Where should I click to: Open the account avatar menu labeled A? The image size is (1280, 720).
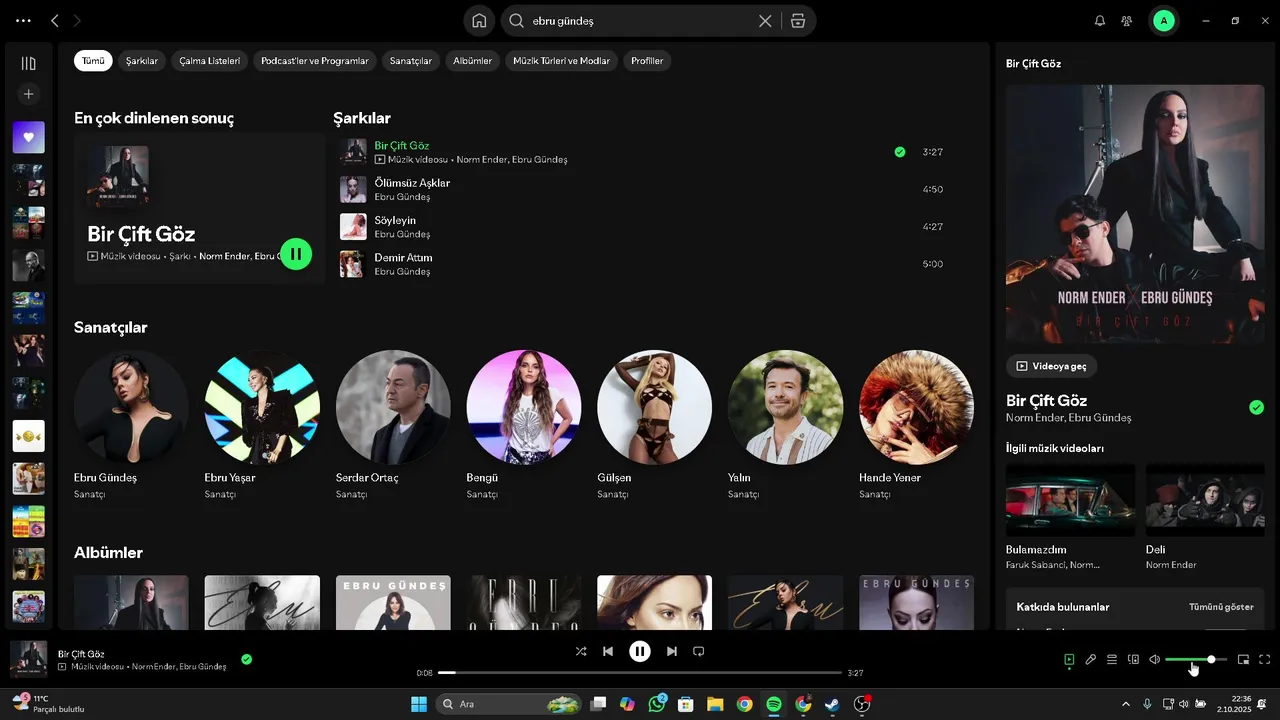point(1163,20)
